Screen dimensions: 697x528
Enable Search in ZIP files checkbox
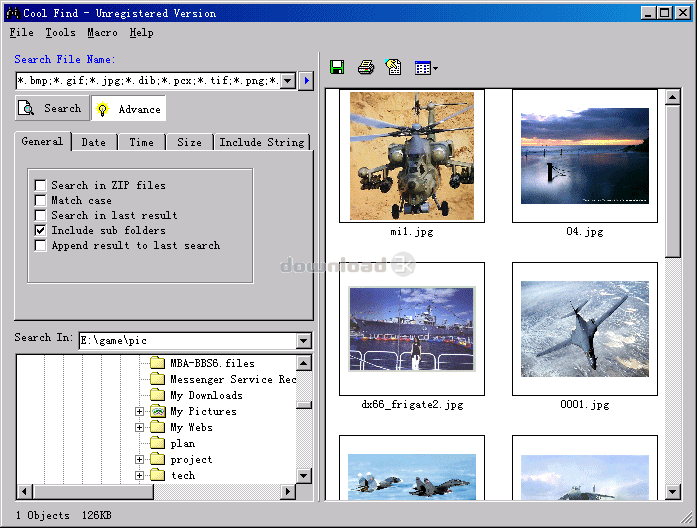coord(40,185)
